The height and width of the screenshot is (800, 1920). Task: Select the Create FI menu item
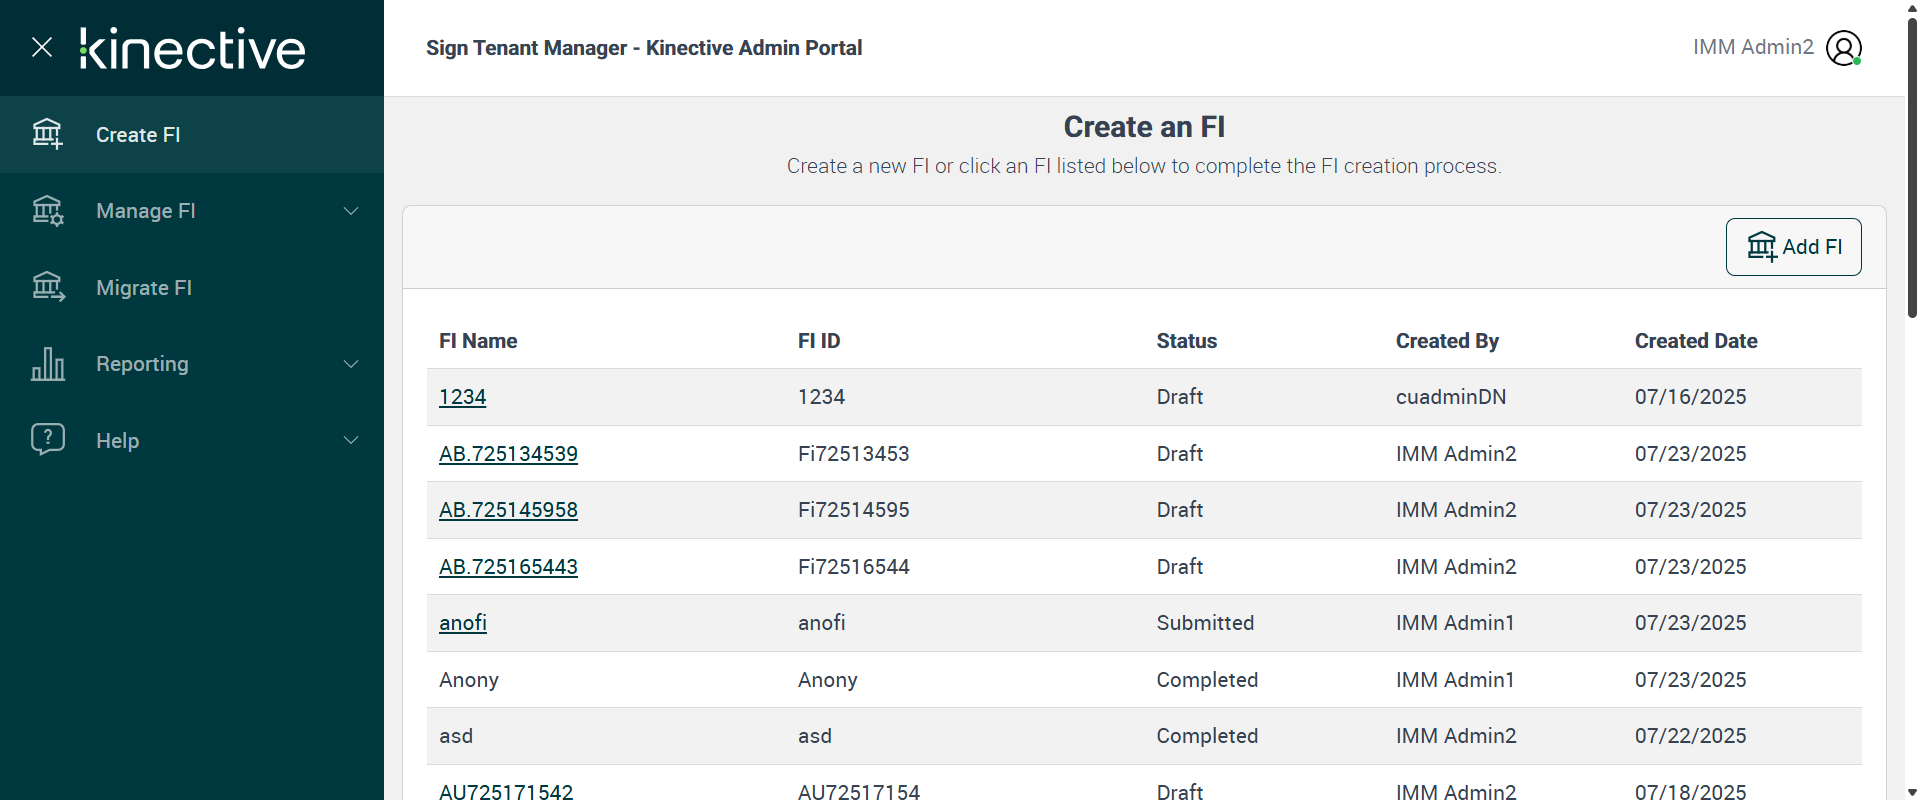[138, 135]
